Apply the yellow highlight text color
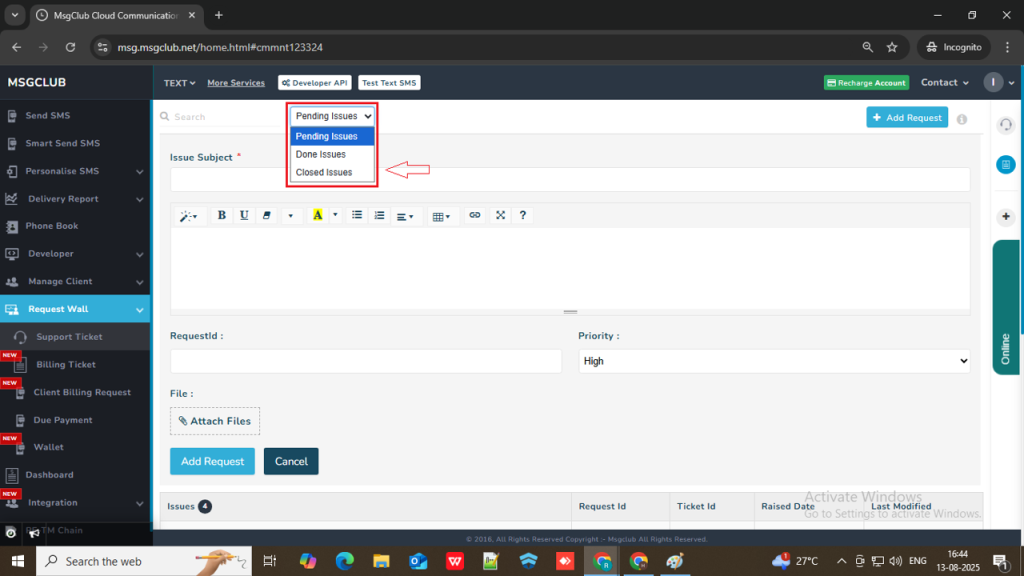Screen dimensions: 1024x576 coord(317,216)
